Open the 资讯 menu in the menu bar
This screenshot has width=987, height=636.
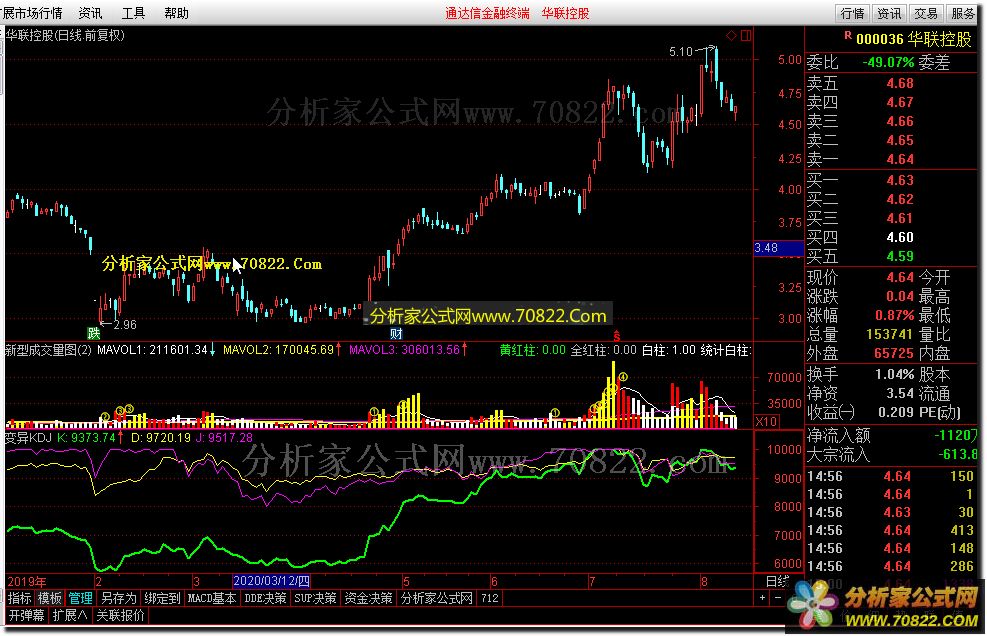tap(91, 13)
